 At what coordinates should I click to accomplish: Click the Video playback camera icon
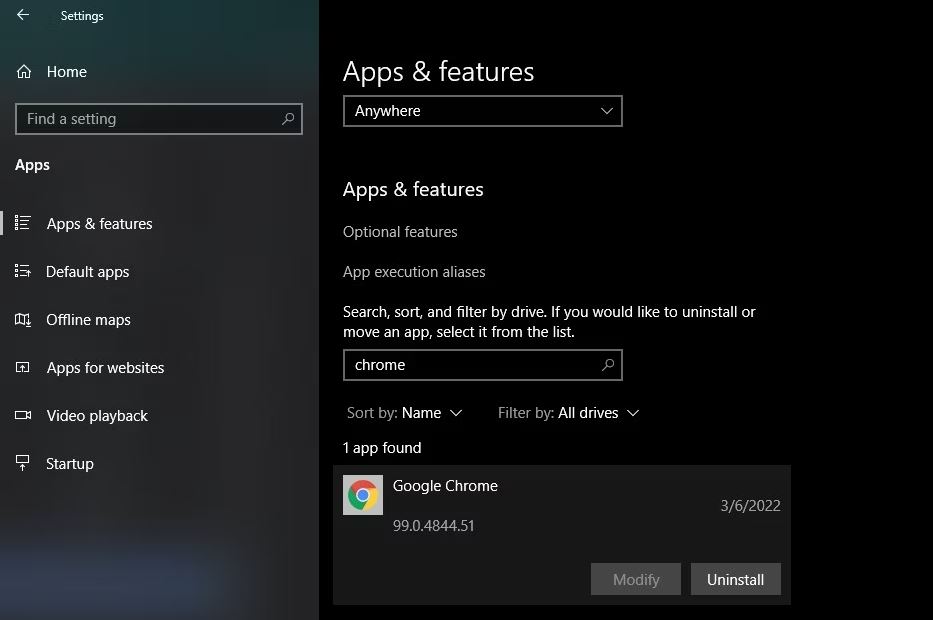click(x=23, y=415)
